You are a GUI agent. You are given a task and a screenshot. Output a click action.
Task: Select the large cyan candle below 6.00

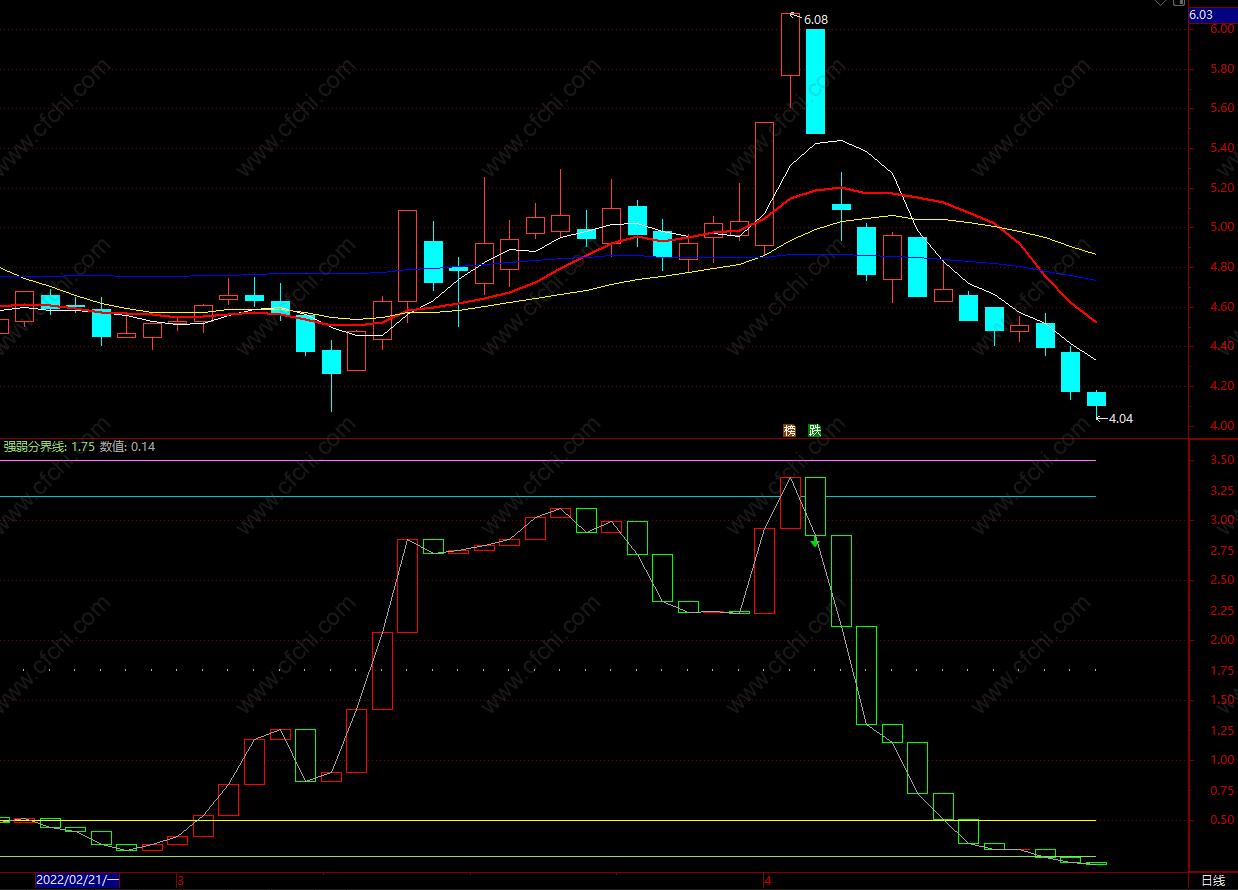click(815, 81)
